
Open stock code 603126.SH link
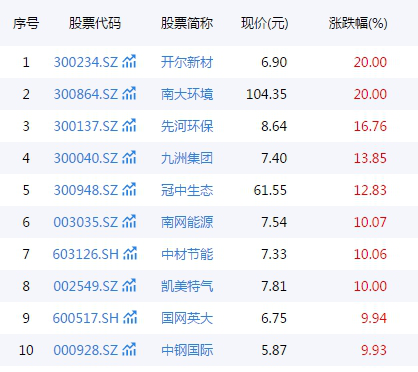[86, 254]
